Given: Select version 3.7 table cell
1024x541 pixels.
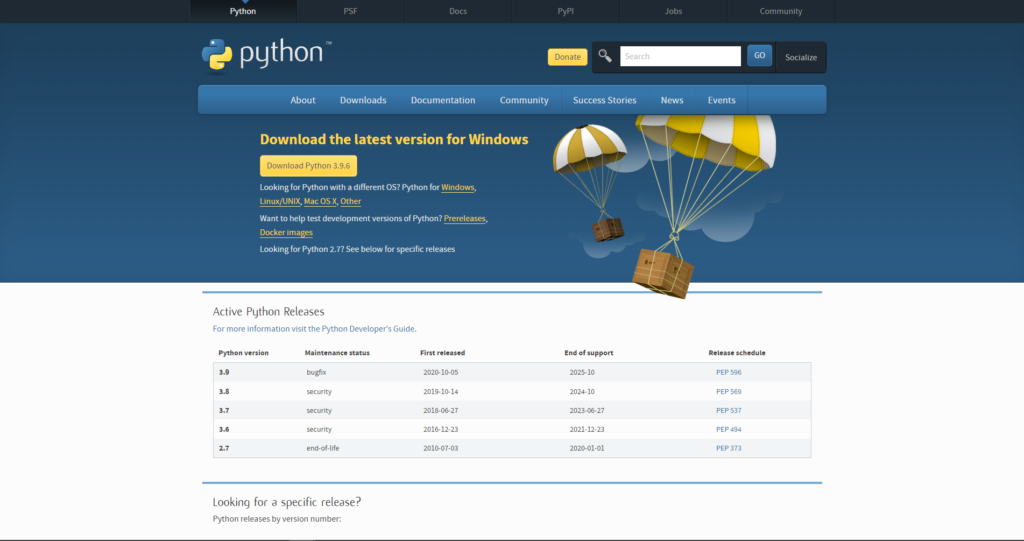Looking at the screenshot, I should click(x=224, y=411).
